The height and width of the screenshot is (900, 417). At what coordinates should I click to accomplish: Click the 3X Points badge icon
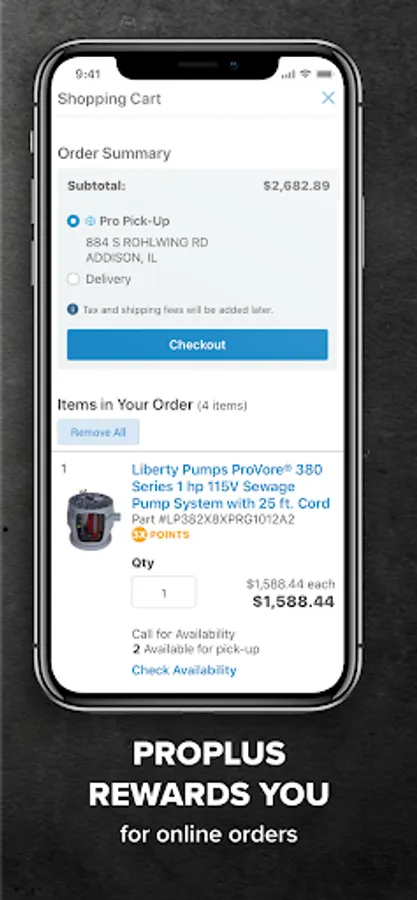click(x=139, y=535)
